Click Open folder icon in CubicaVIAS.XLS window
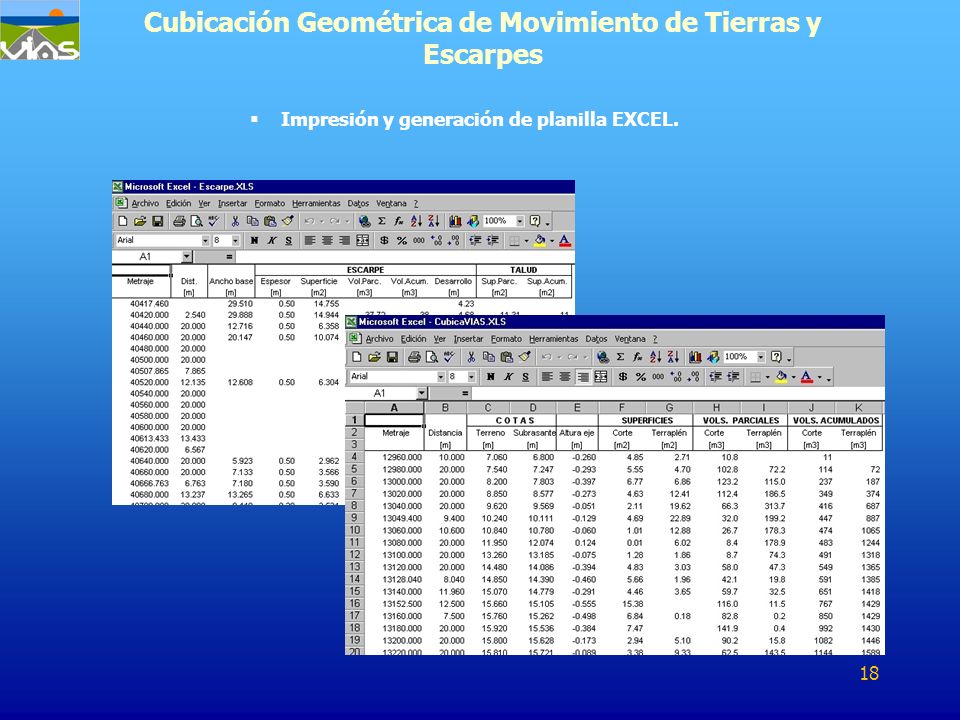 [375, 357]
